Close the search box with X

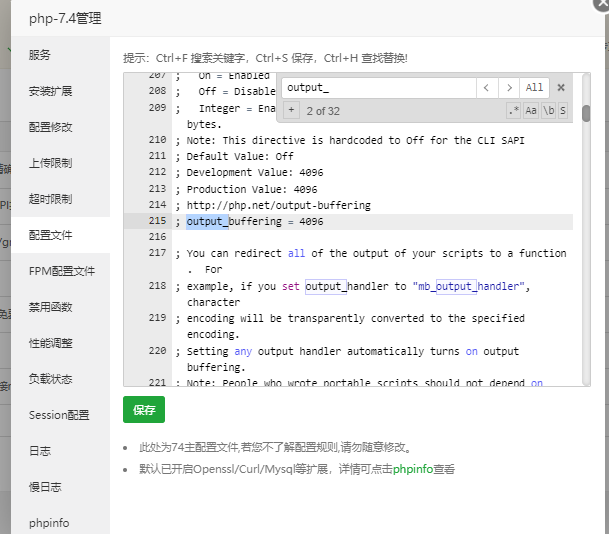tap(561, 88)
